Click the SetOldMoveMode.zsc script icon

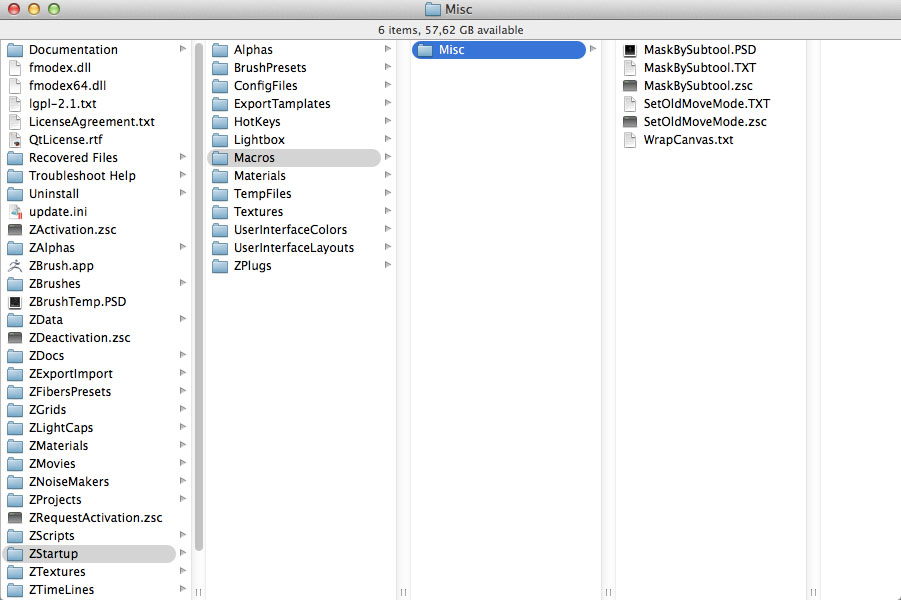click(x=630, y=122)
